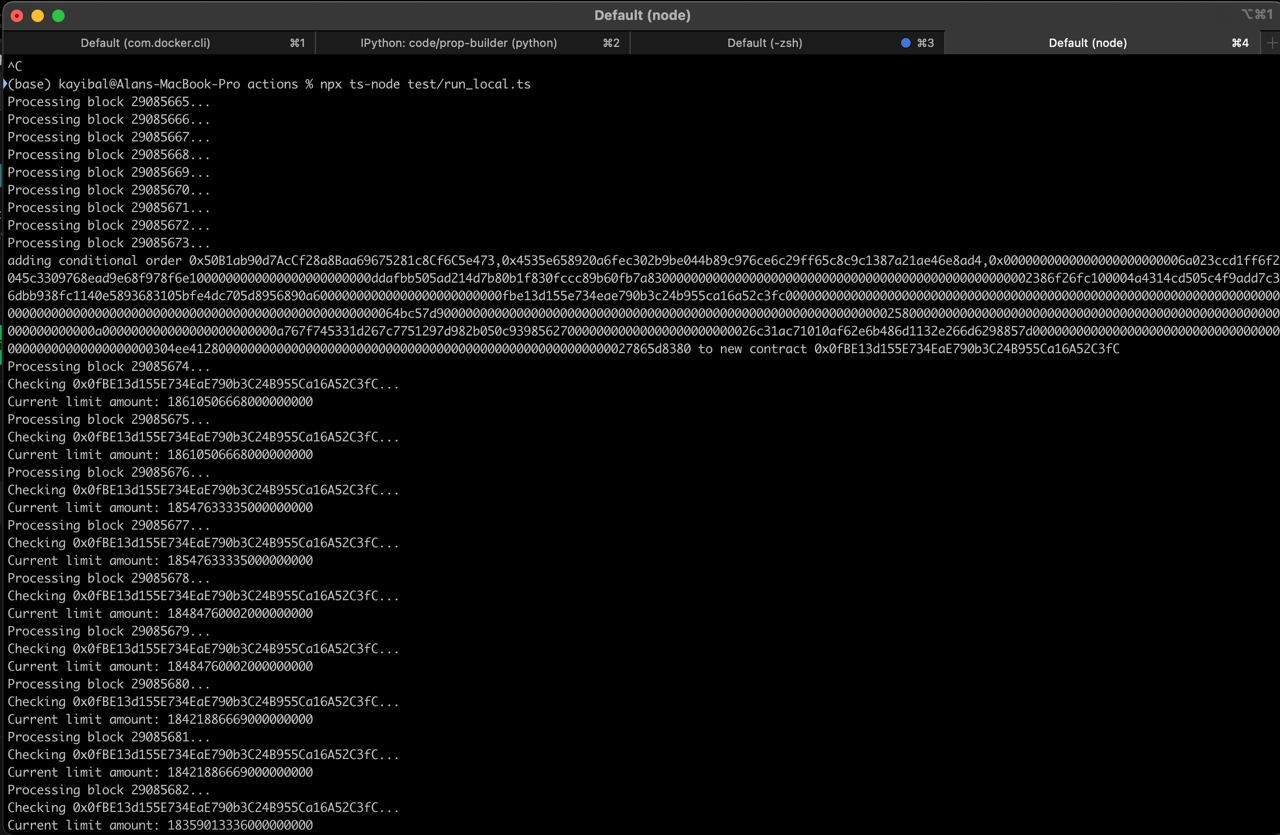Switch to the Default (-zsh) tab
The width and height of the screenshot is (1280, 835).
point(786,43)
